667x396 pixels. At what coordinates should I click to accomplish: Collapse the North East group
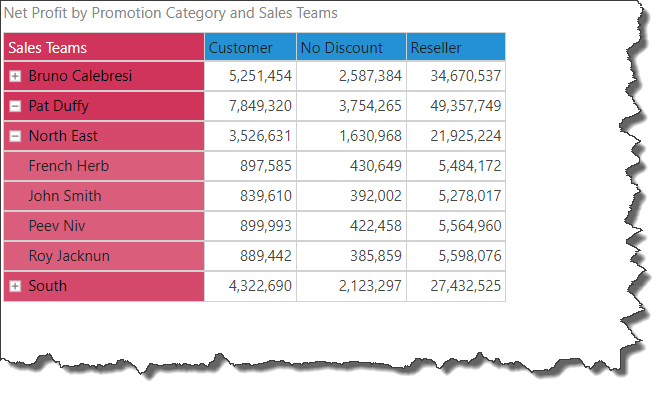point(15,136)
